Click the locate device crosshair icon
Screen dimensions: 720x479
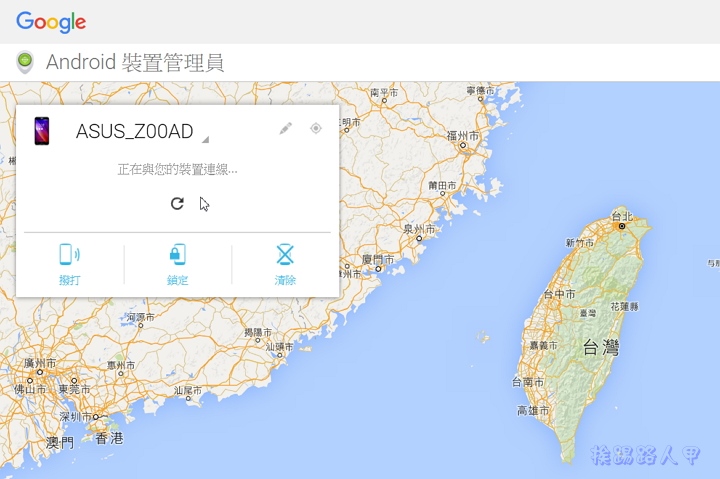pyautogui.click(x=316, y=128)
